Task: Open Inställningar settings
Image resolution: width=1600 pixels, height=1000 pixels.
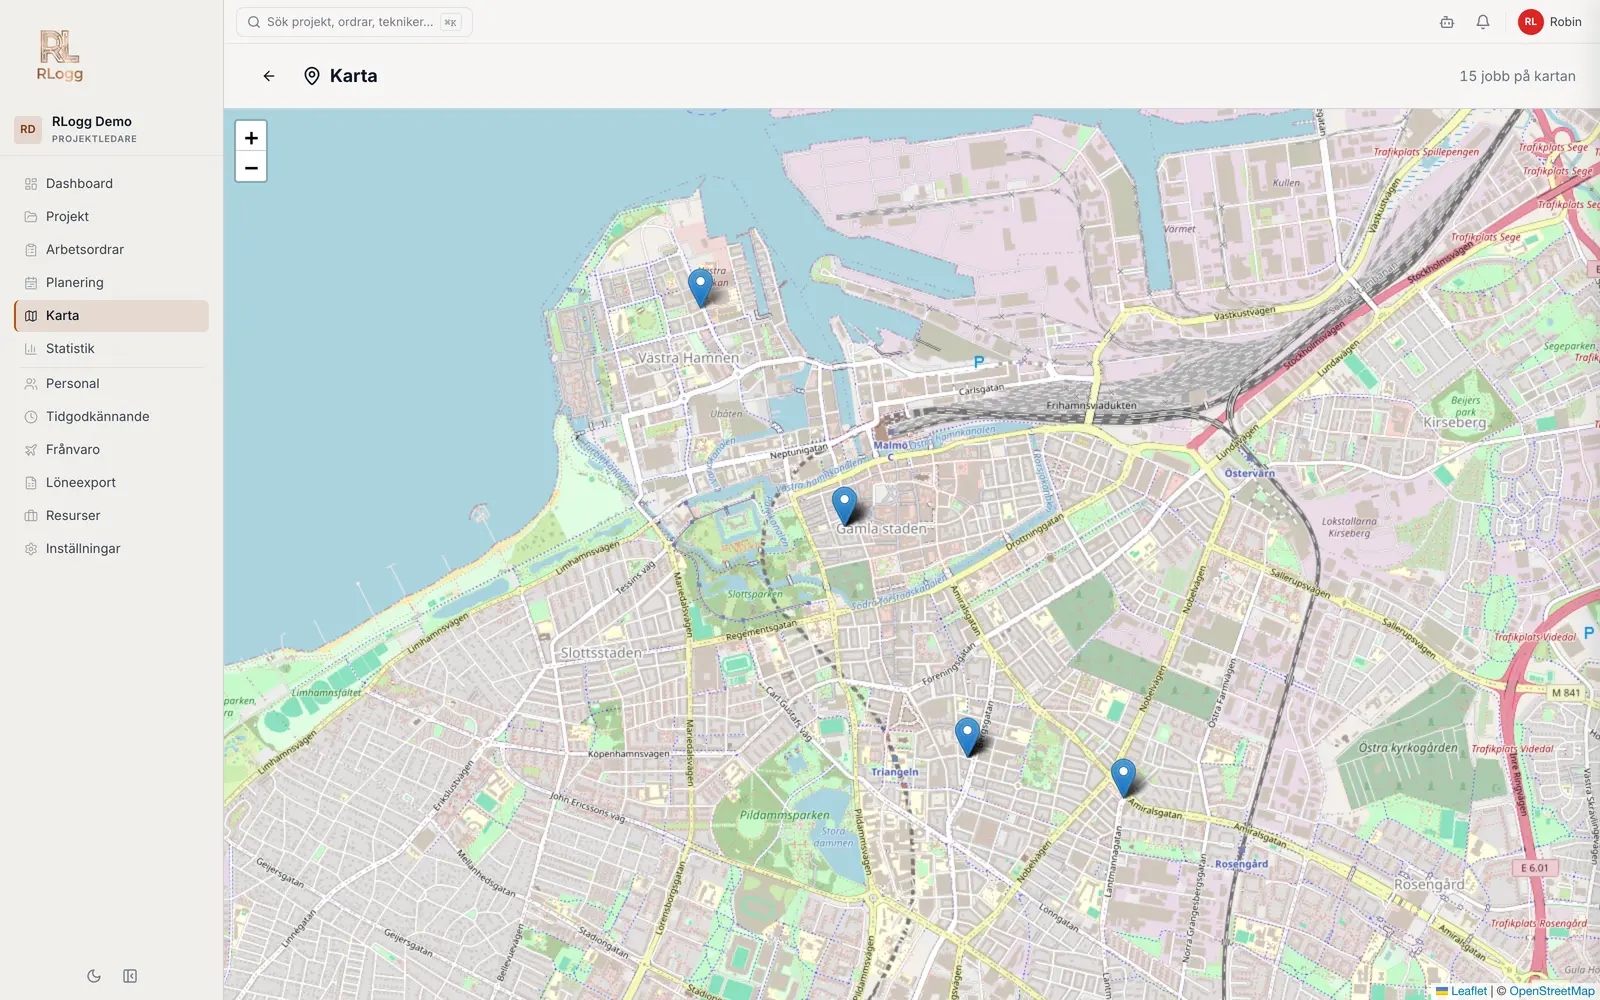Action: 111,549
